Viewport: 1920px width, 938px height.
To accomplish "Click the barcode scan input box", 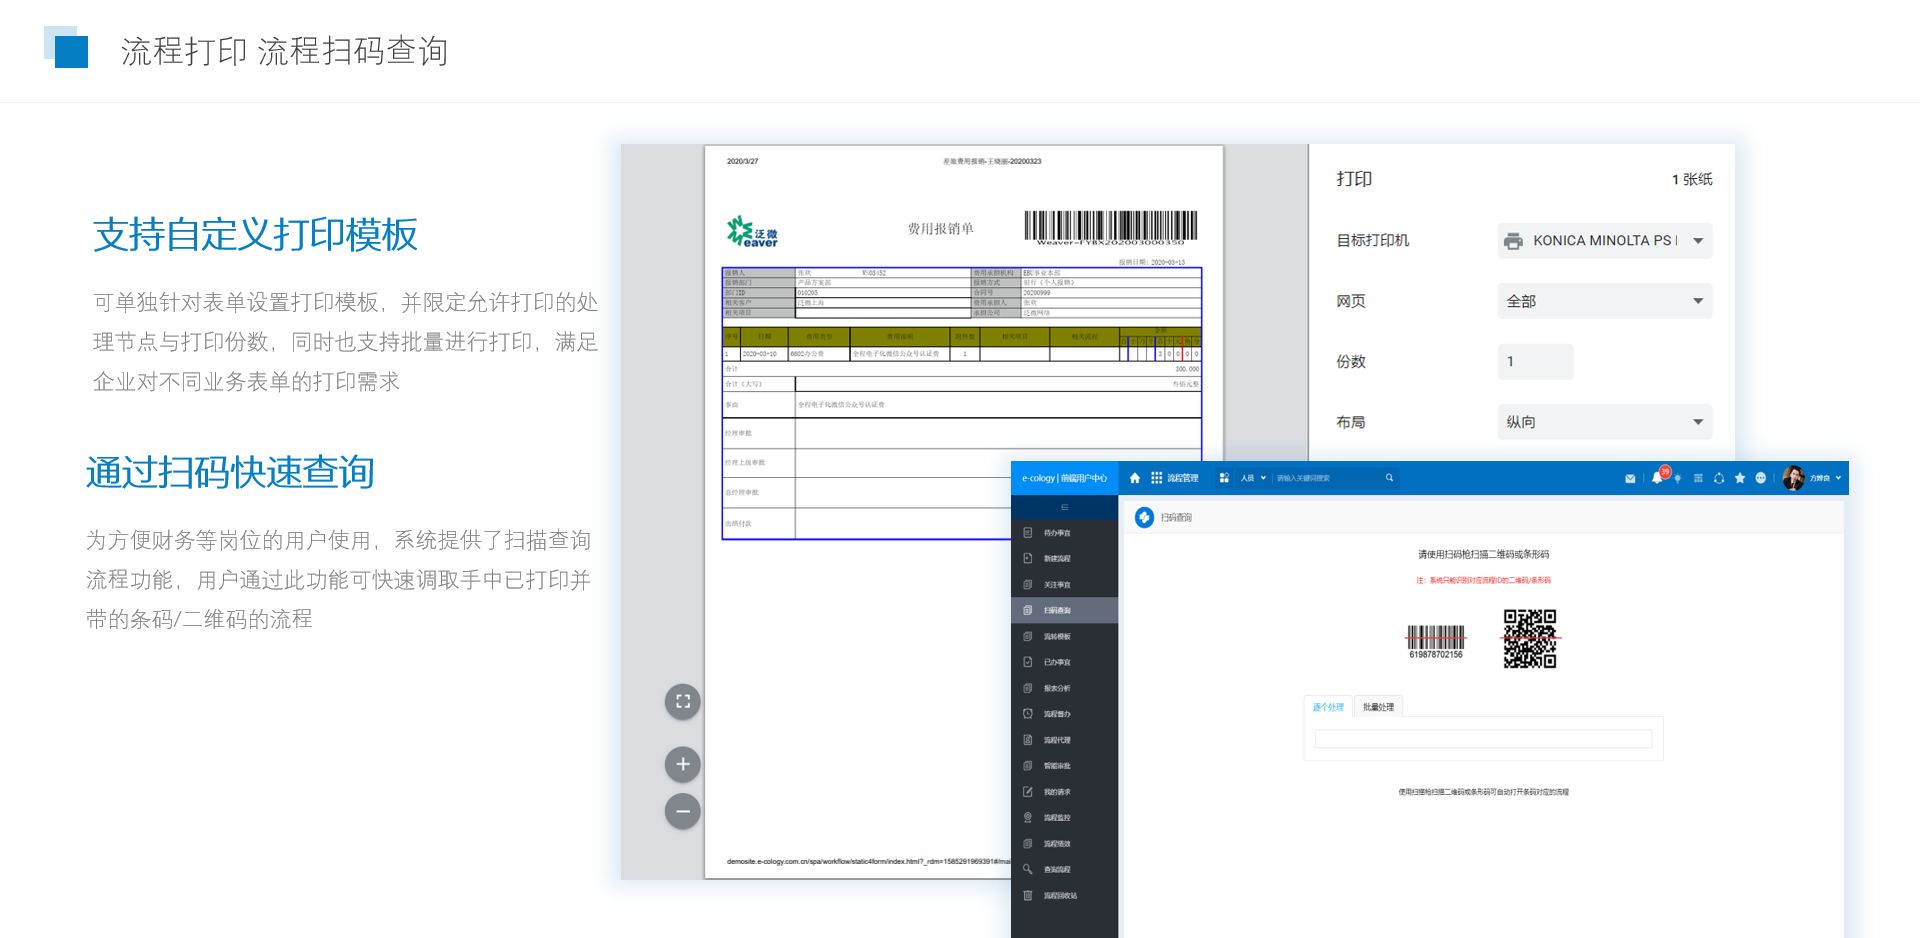I will pyautogui.click(x=1482, y=739).
